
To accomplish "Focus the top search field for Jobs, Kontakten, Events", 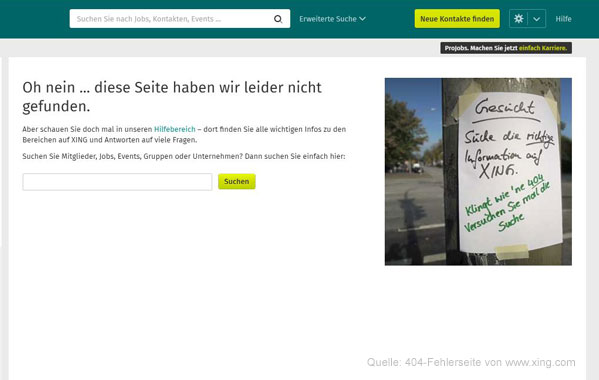I will [x=180, y=19].
